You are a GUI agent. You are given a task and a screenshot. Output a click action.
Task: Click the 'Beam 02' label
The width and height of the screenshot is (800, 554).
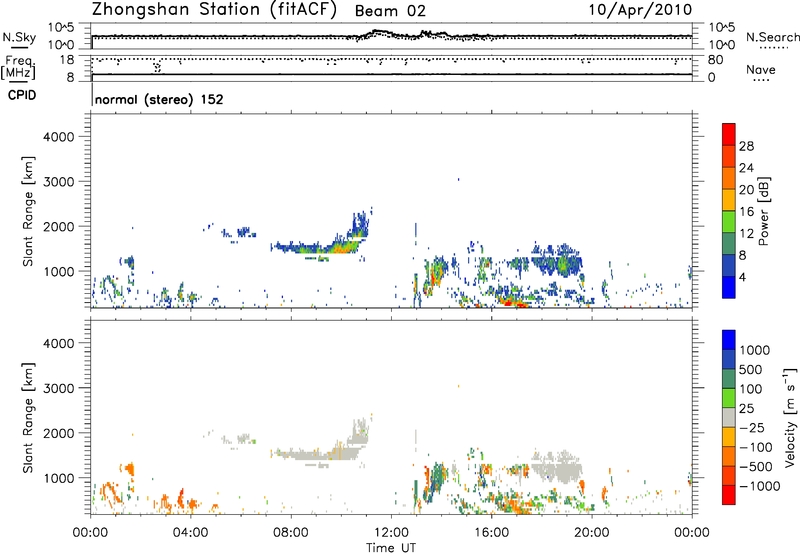click(x=390, y=11)
